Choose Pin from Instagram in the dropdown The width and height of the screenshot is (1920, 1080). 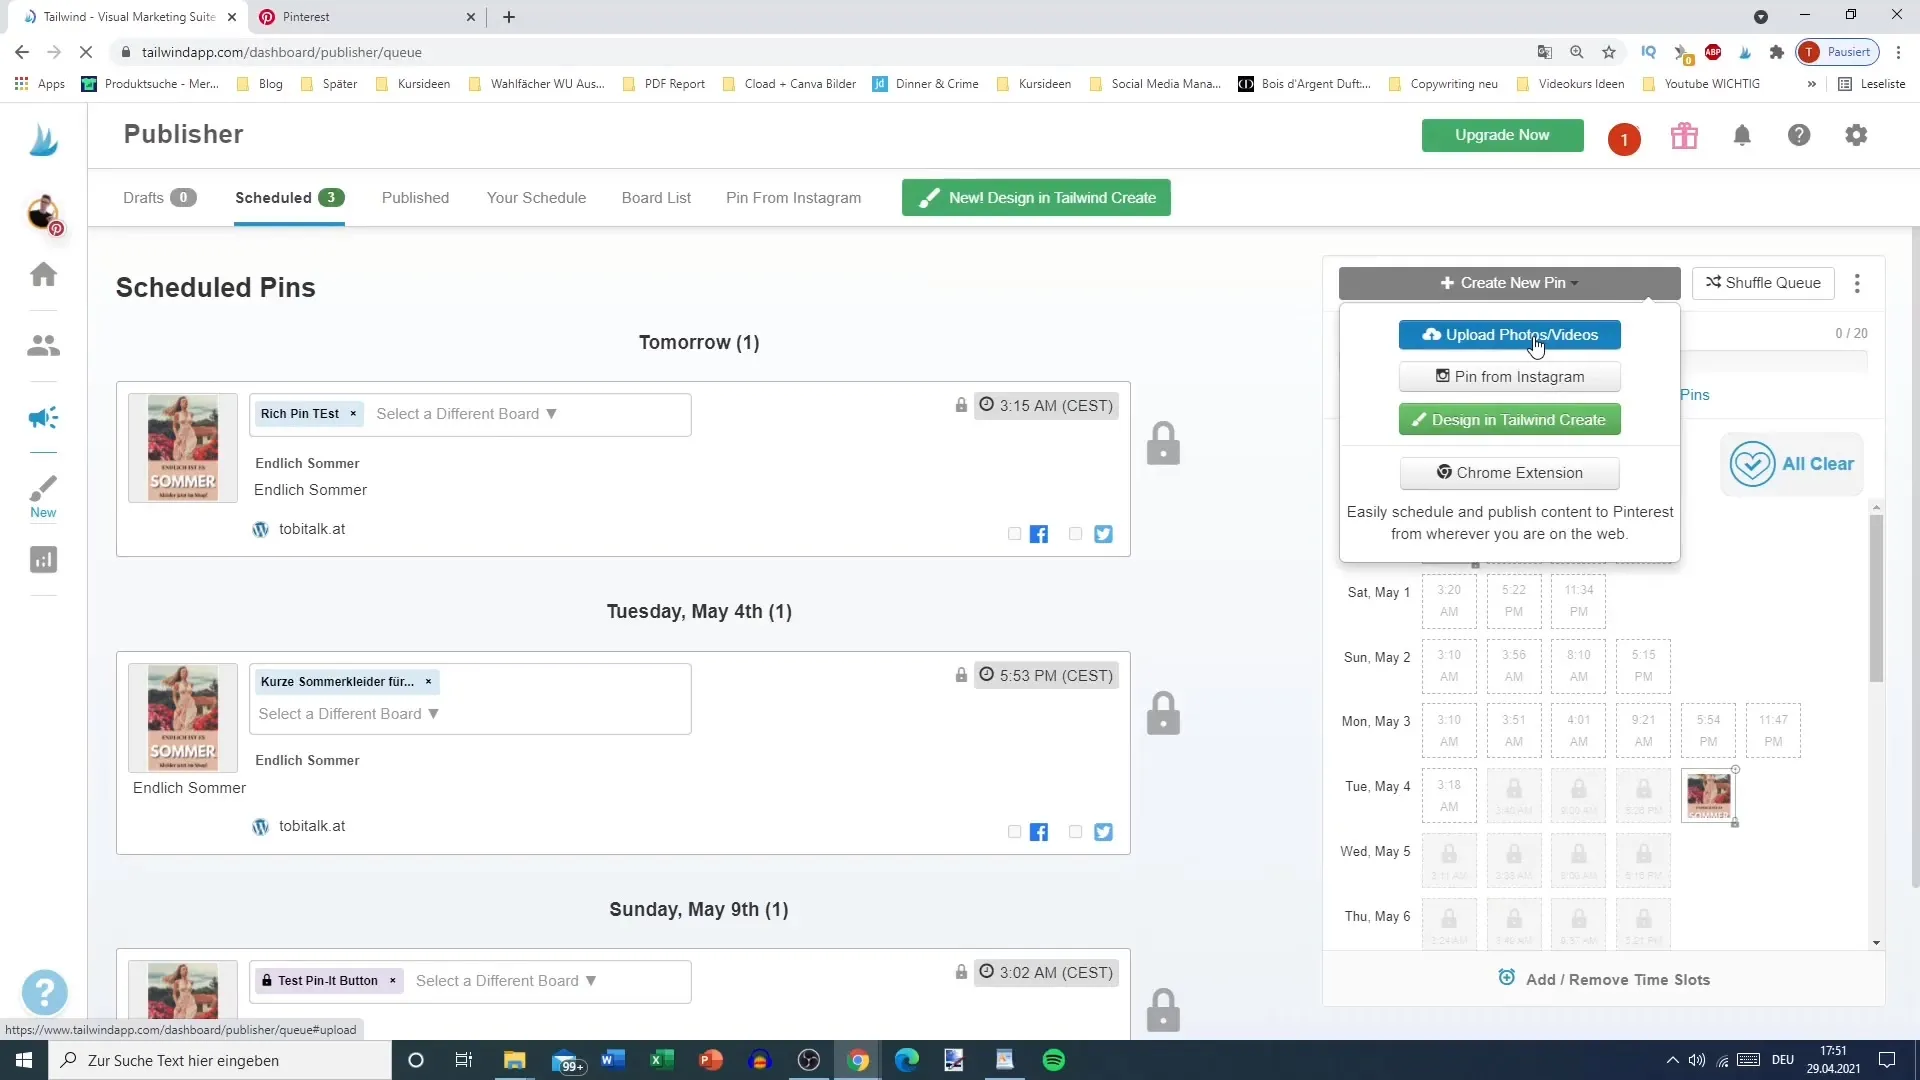1509,377
